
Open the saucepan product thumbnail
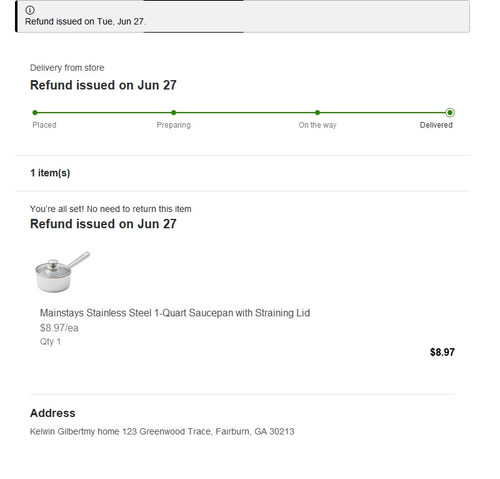[62, 272]
